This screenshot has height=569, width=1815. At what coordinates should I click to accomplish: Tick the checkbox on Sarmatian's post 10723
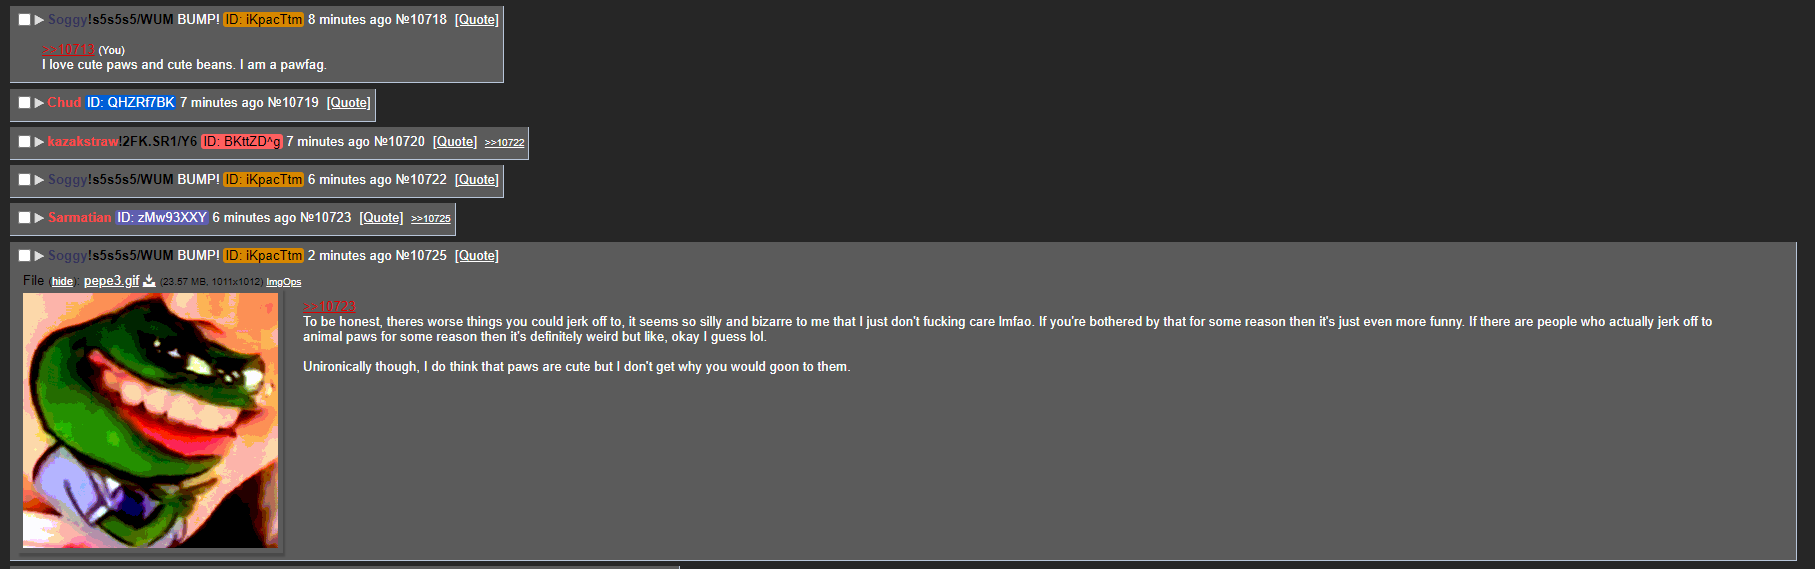click(x=24, y=218)
